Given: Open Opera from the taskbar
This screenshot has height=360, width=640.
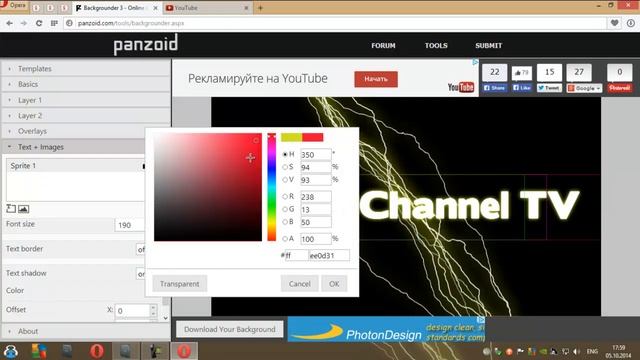Looking at the screenshot, I should click(x=97, y=351).
